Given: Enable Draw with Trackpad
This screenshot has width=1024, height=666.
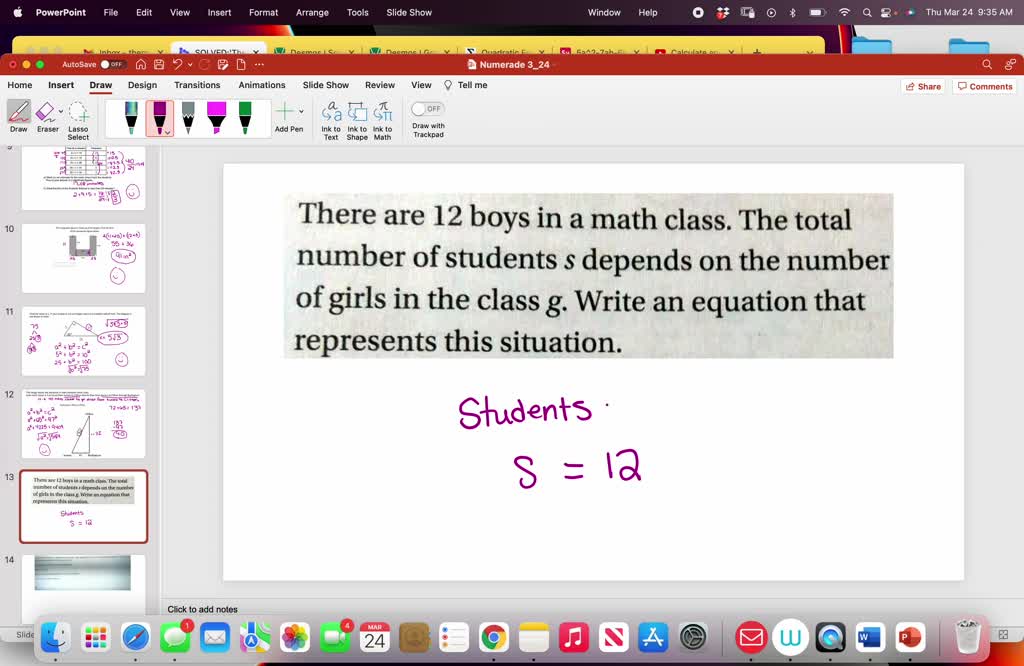Looking at the screenshot, I should [x=427, y=108].
